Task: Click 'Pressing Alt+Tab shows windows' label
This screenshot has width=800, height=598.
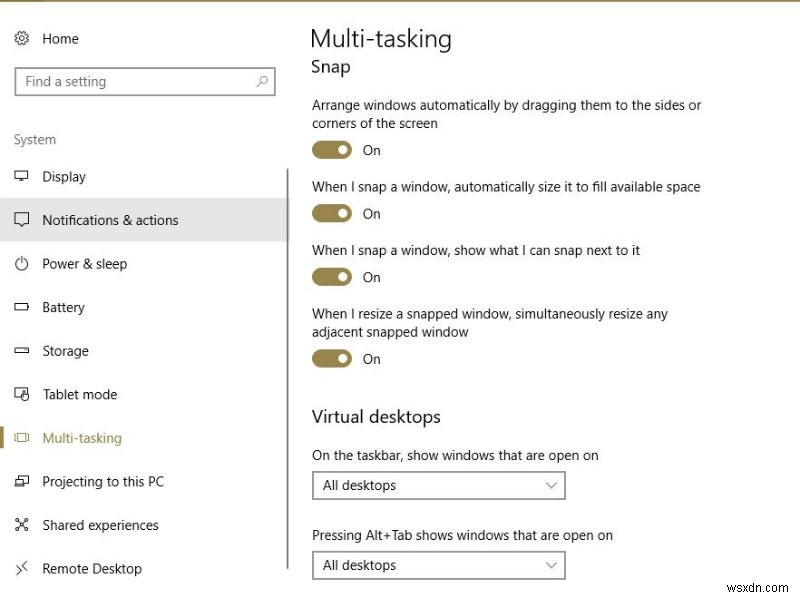Action: click(462, 535)
